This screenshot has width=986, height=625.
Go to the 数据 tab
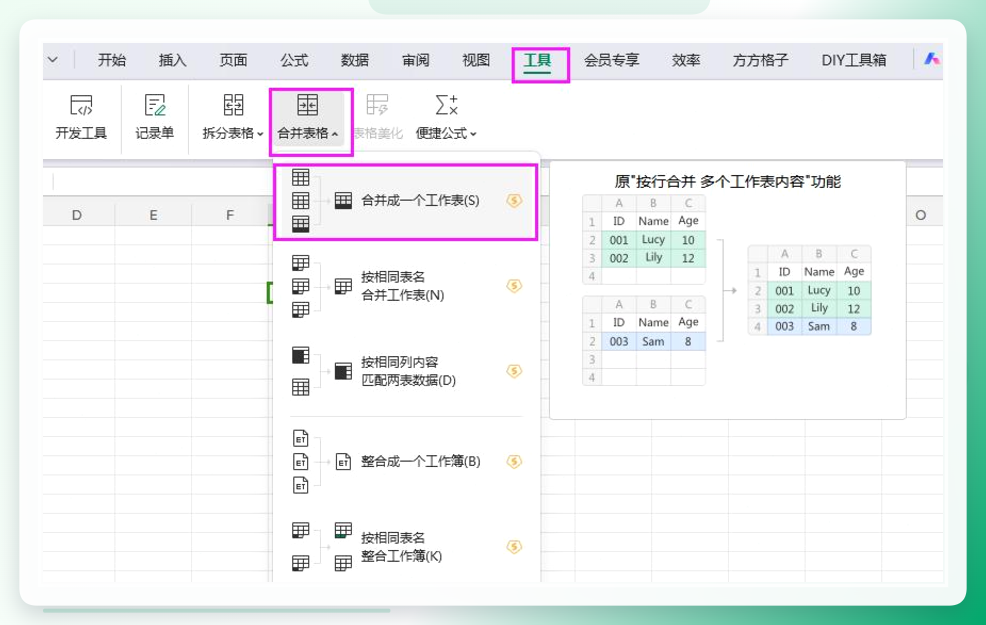click(355, 60)
